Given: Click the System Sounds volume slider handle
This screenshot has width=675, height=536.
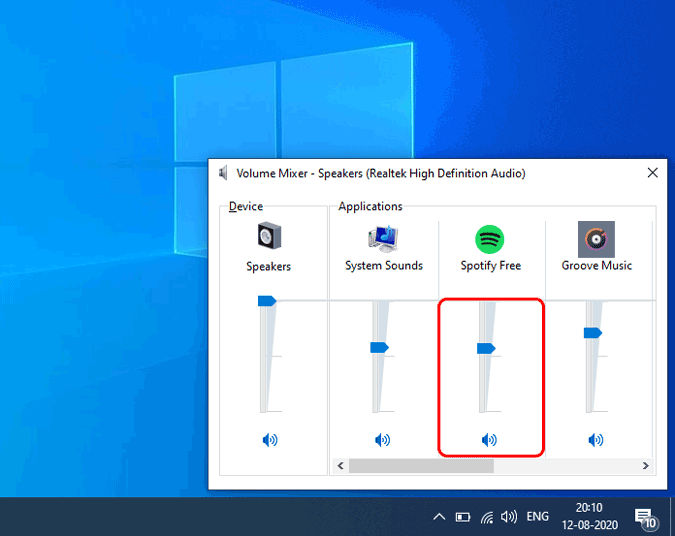Looking at the screenshot, I should click(x=379, y=347).
